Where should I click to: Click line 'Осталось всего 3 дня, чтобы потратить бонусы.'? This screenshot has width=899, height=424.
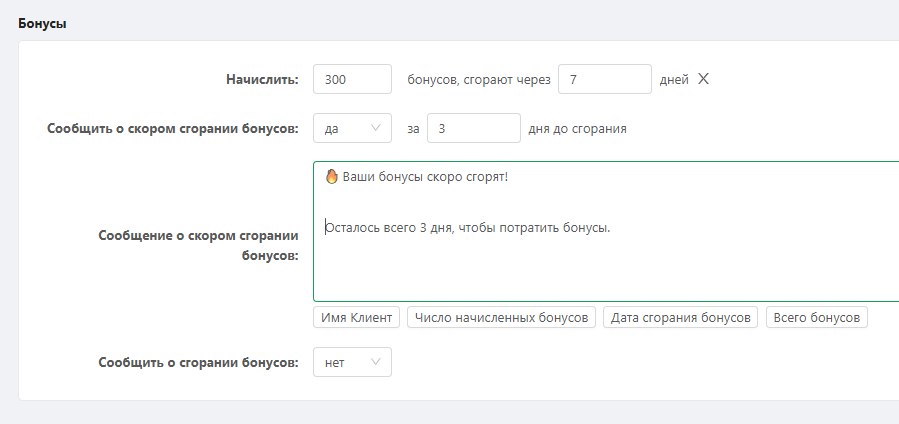click(467, 228)
